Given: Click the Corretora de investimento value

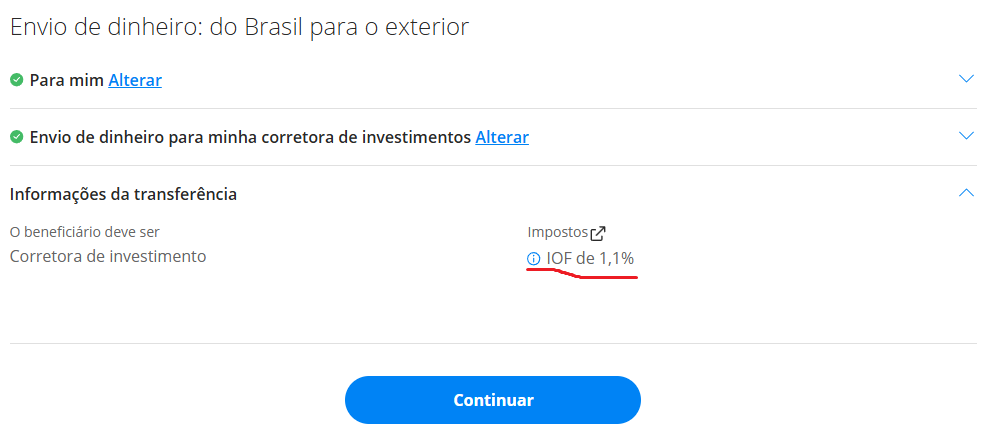Looking at the screenshot, I should (108, 257).
